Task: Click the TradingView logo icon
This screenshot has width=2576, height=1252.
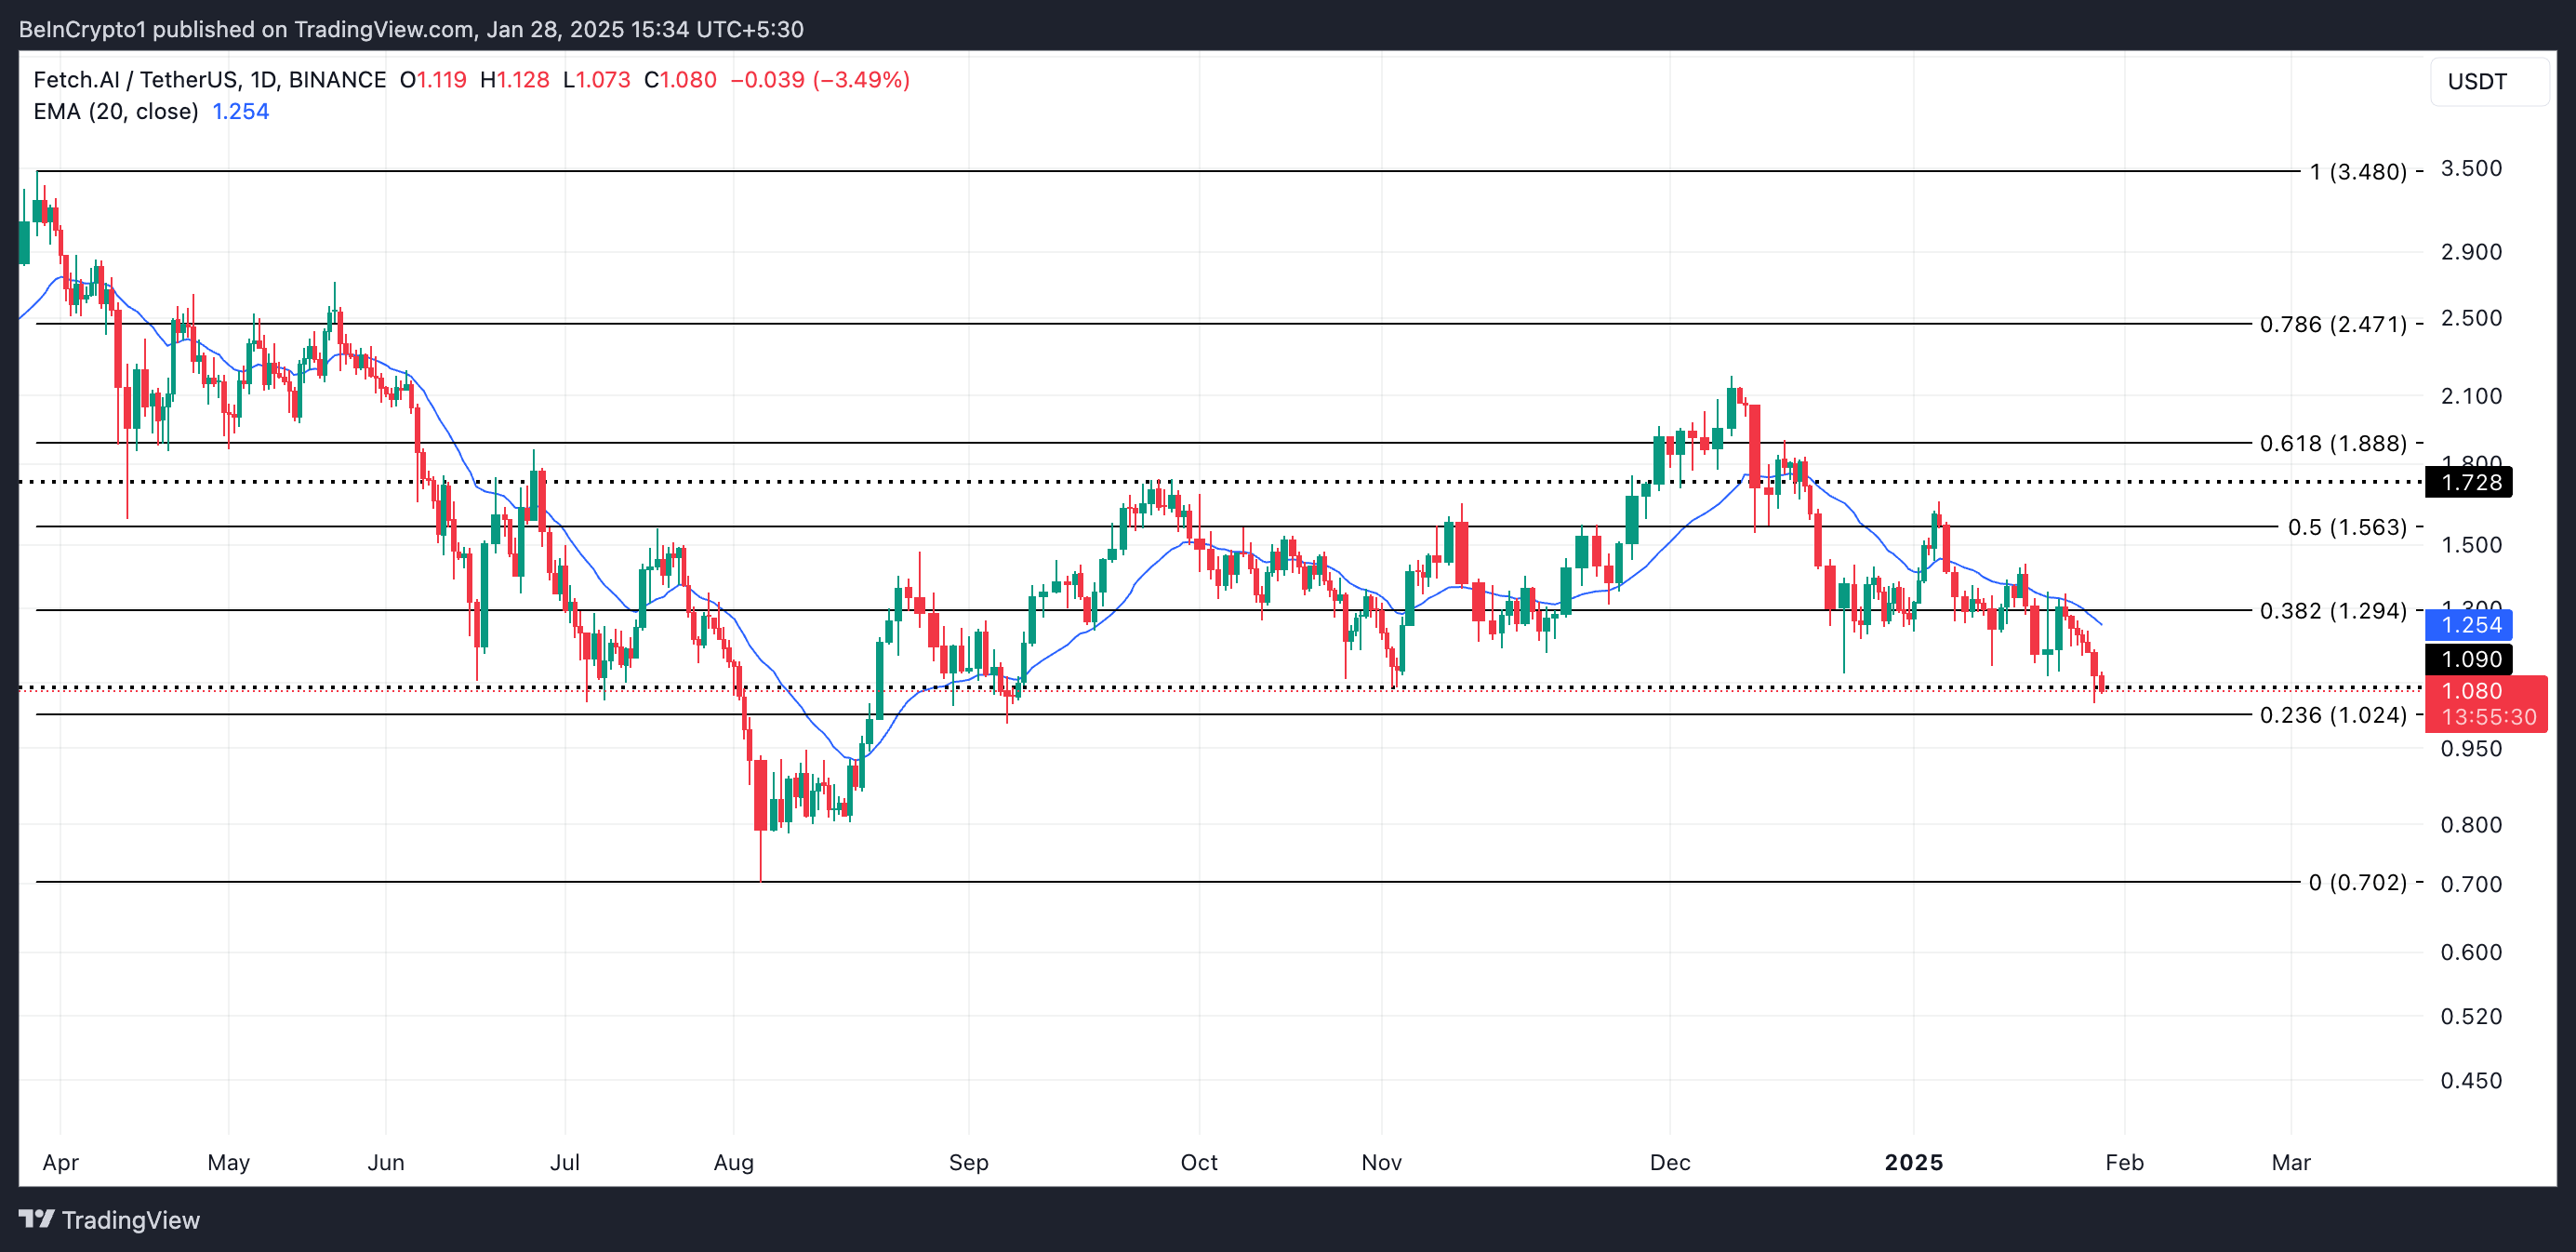Action: coord(37,1219)
